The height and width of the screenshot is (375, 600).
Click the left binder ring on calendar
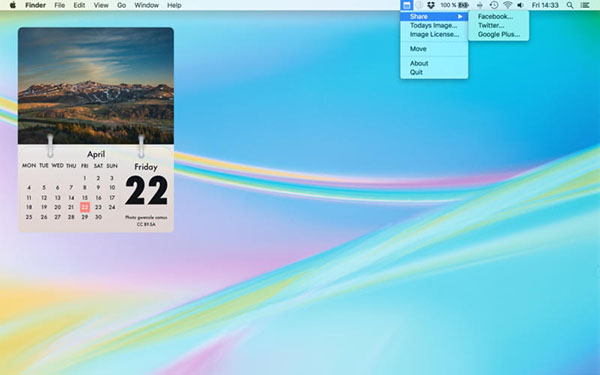tap(50, 145)
